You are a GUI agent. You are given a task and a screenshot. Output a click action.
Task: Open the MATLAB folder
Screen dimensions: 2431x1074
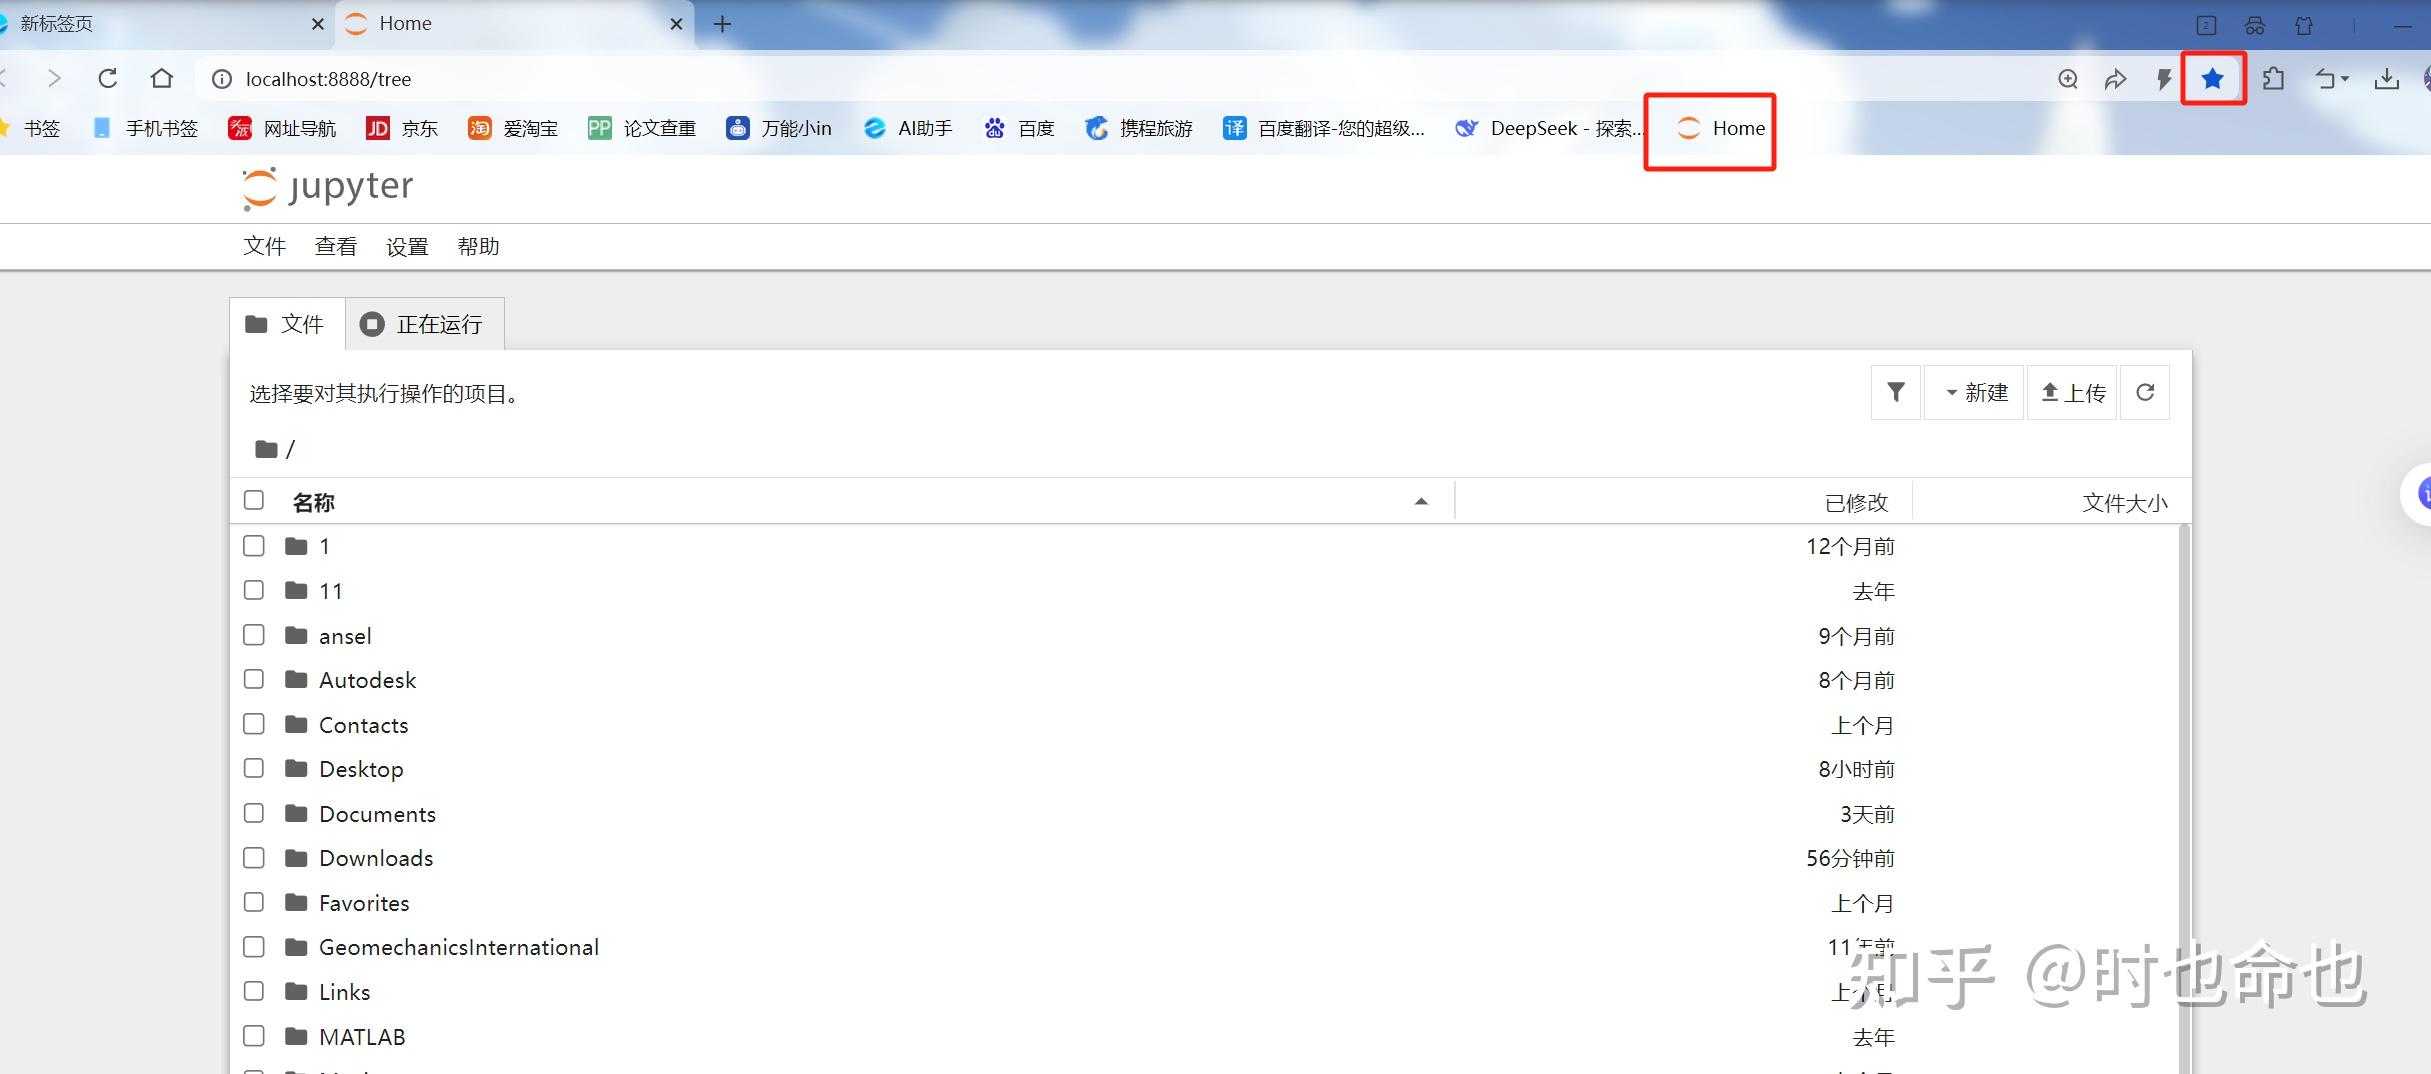click(x=362, y=1036)
